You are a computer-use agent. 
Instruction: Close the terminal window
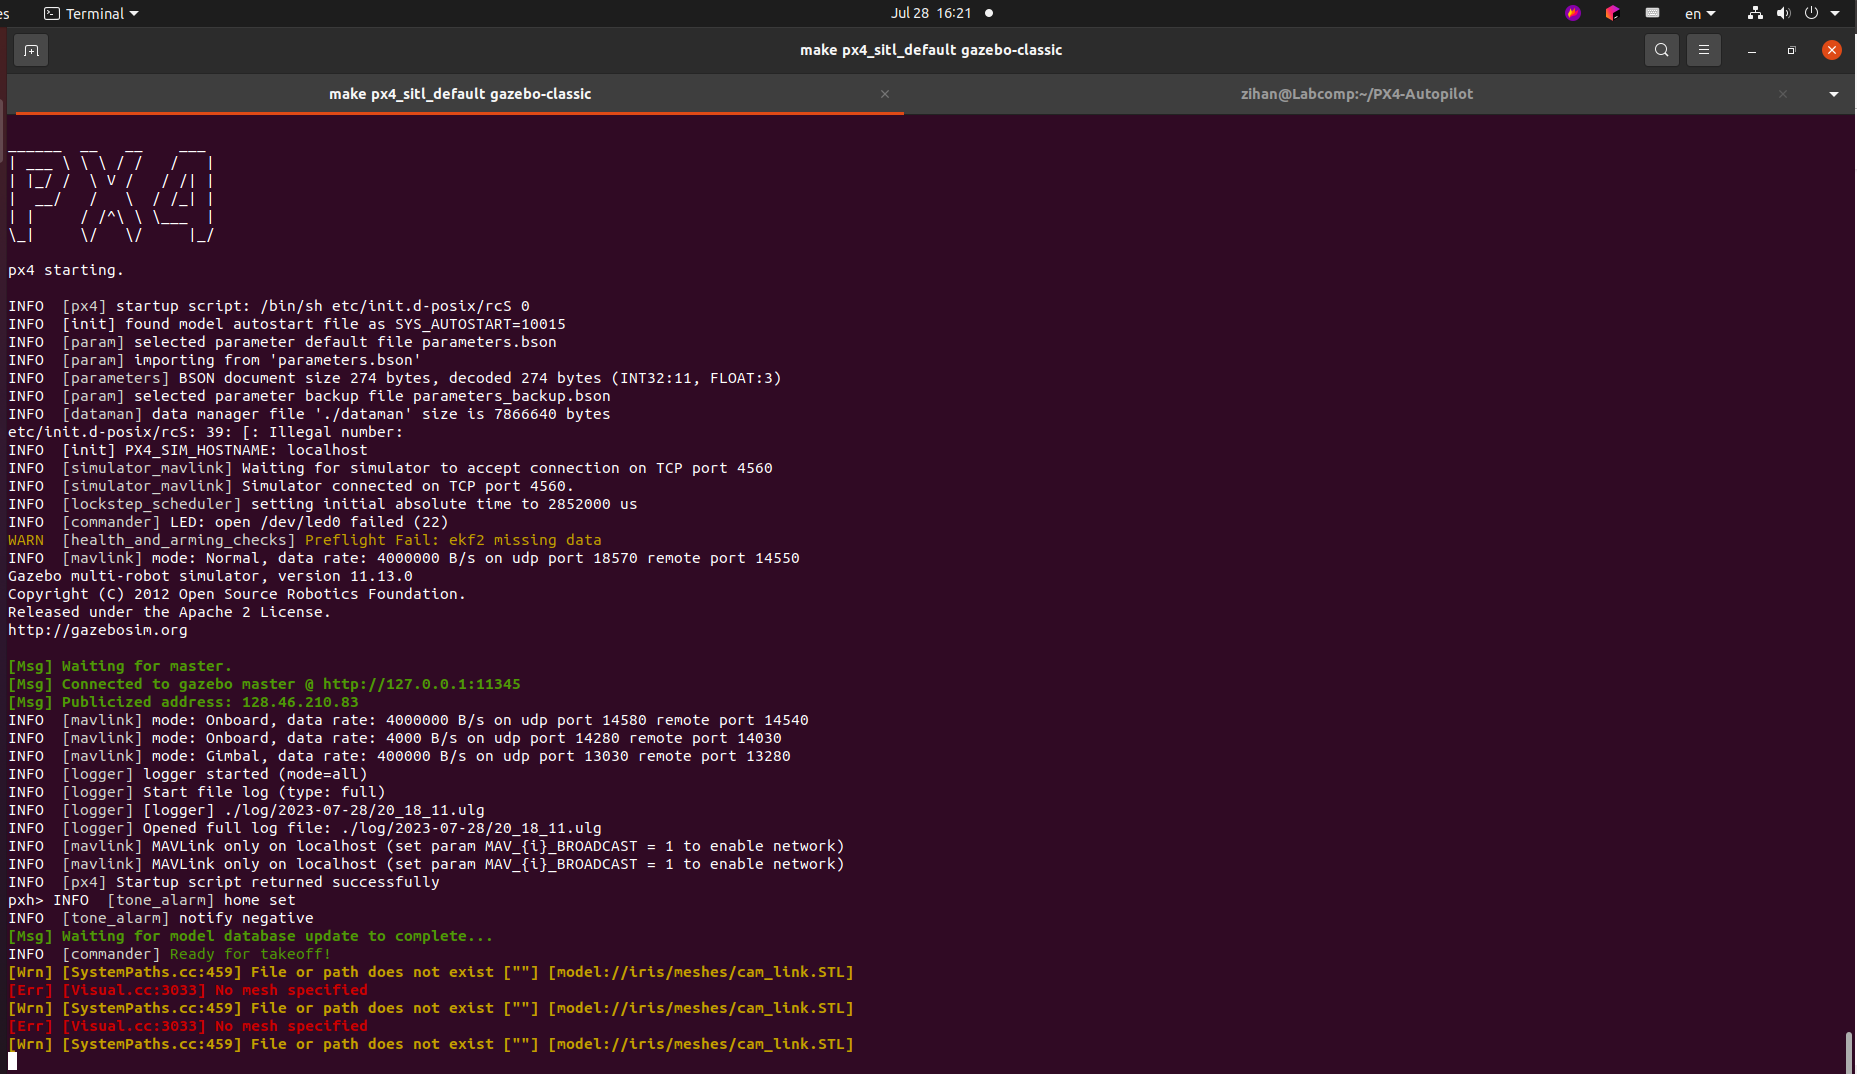coord(1832,50)
